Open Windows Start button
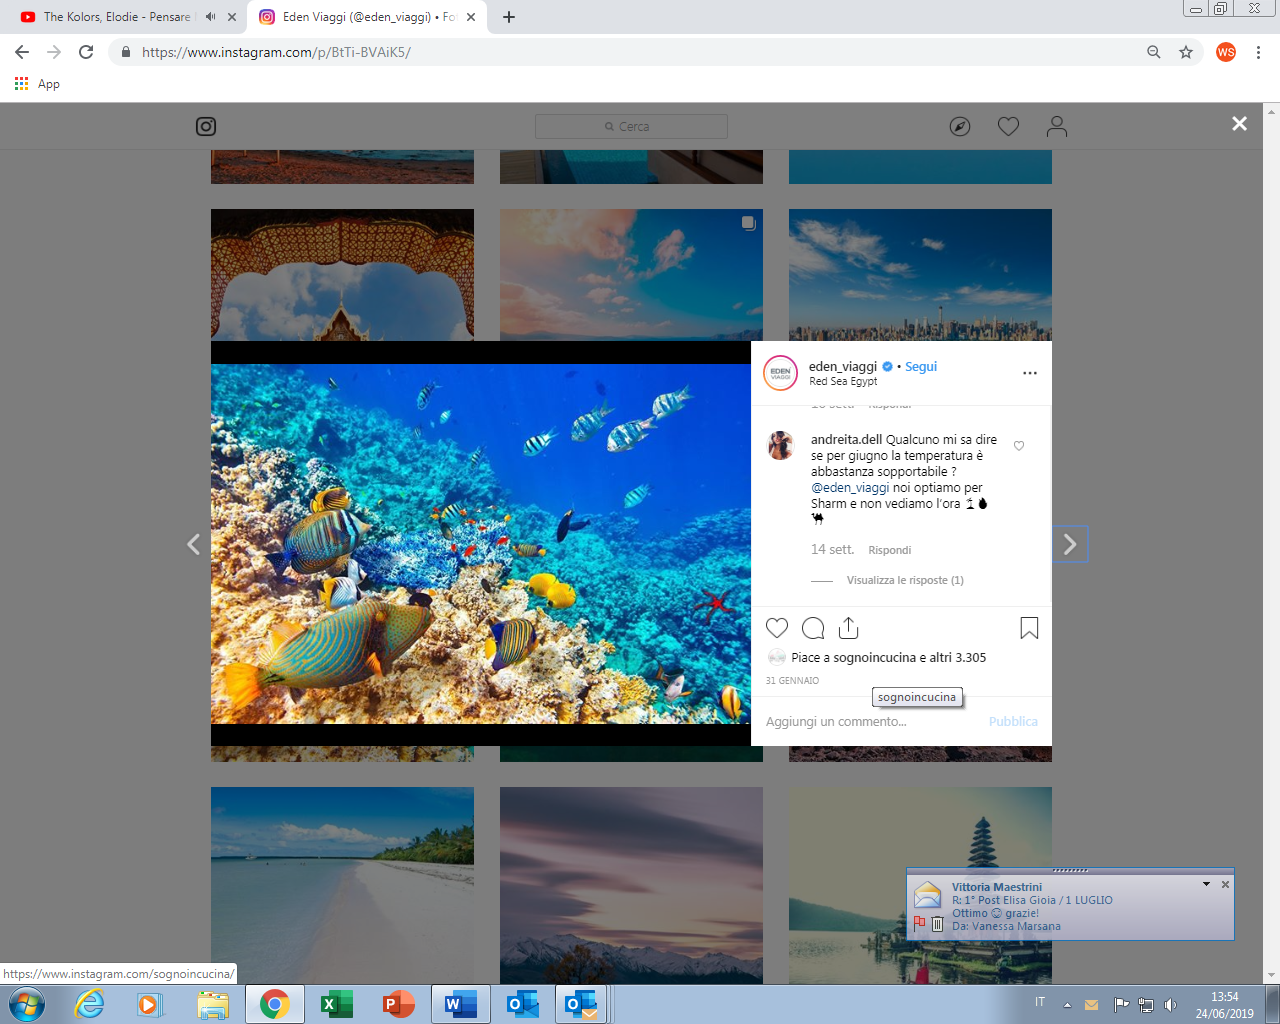Image resolution: width=1280 pixels, height=1024 pixels. (x=27, y=1004)
